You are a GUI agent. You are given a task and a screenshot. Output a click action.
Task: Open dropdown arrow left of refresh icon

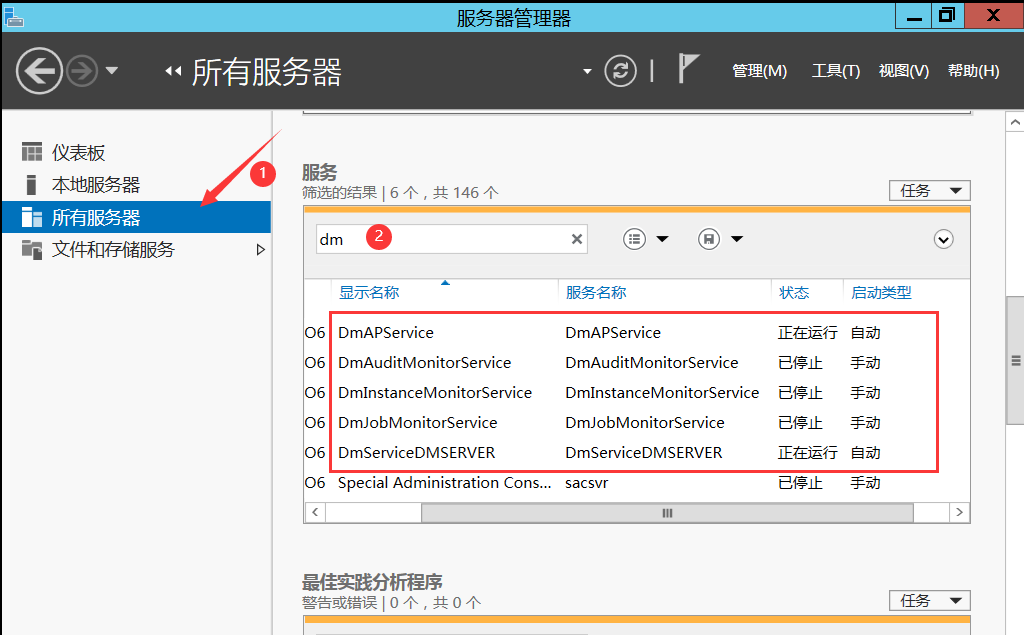587,71
